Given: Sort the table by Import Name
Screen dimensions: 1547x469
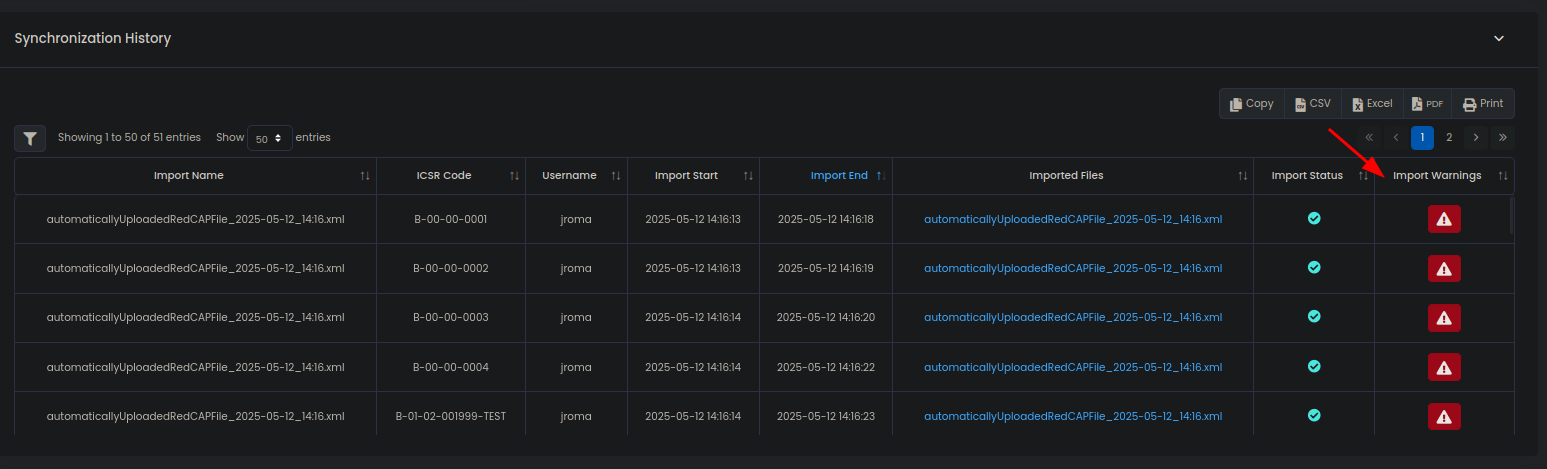Looking at the screenshot, I should pos(189,176).
